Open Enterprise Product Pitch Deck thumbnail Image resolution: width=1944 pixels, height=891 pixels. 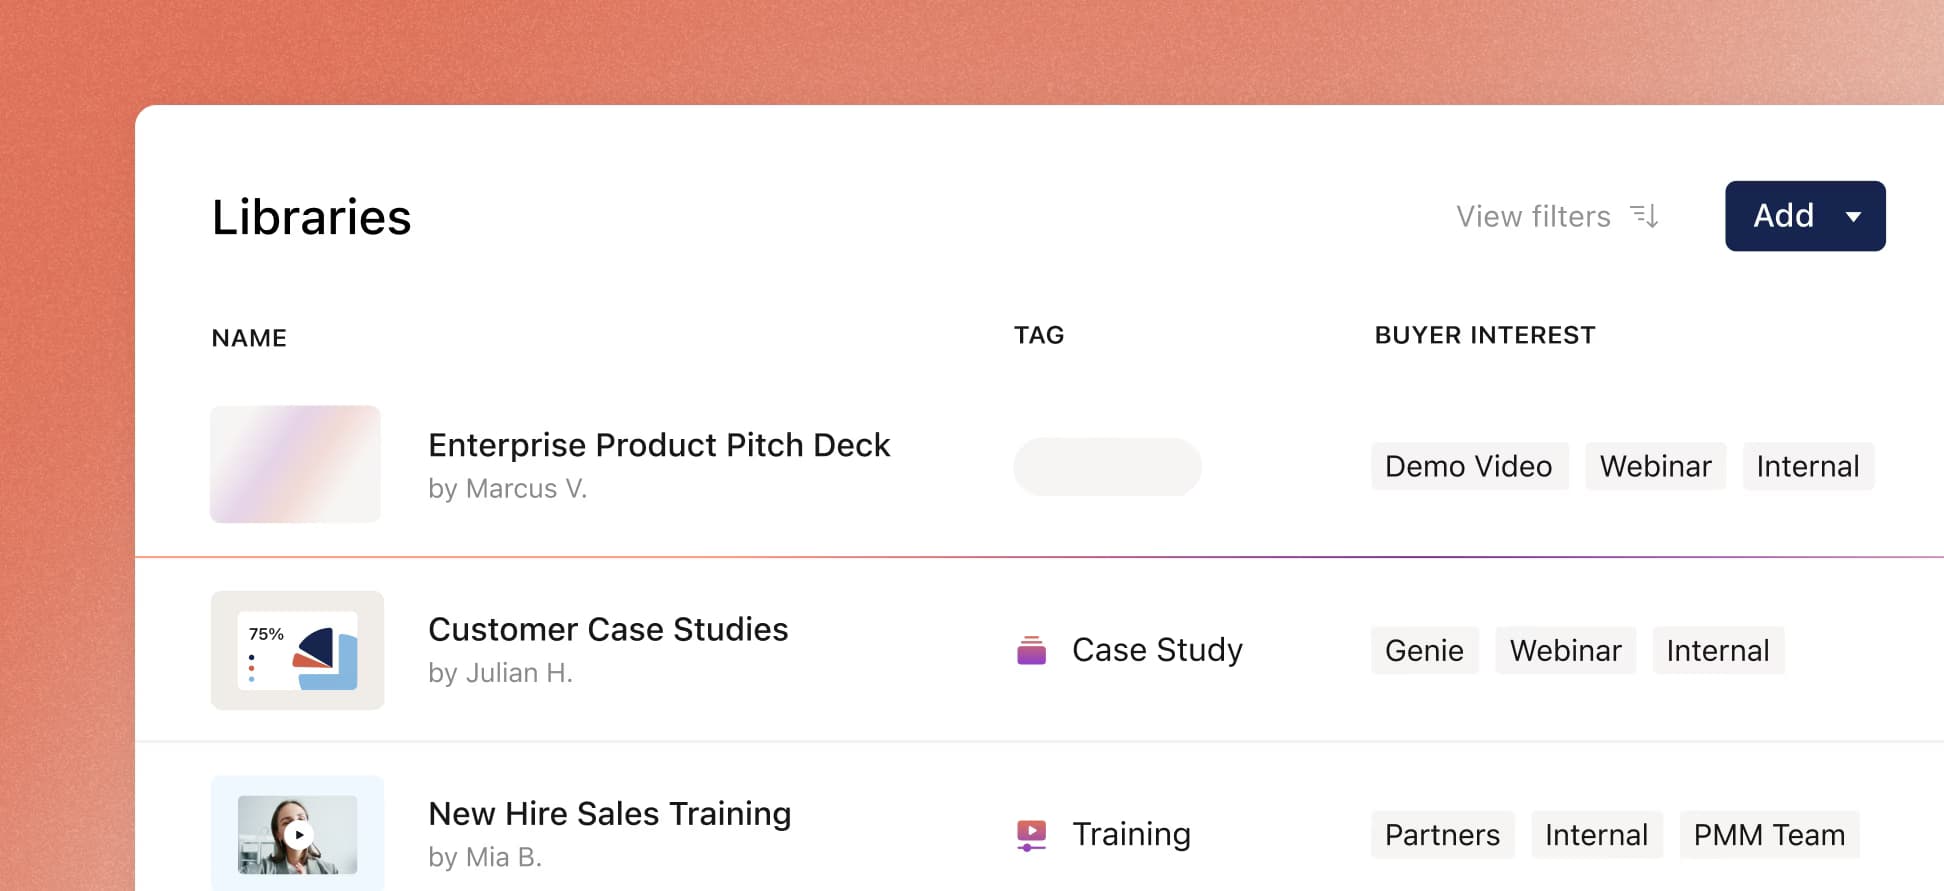point(295,464)
